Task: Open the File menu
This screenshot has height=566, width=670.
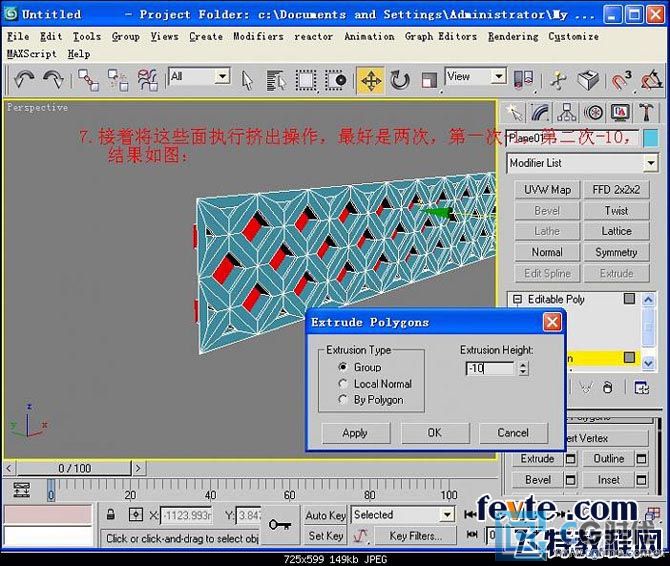Action: pos(18,36)
